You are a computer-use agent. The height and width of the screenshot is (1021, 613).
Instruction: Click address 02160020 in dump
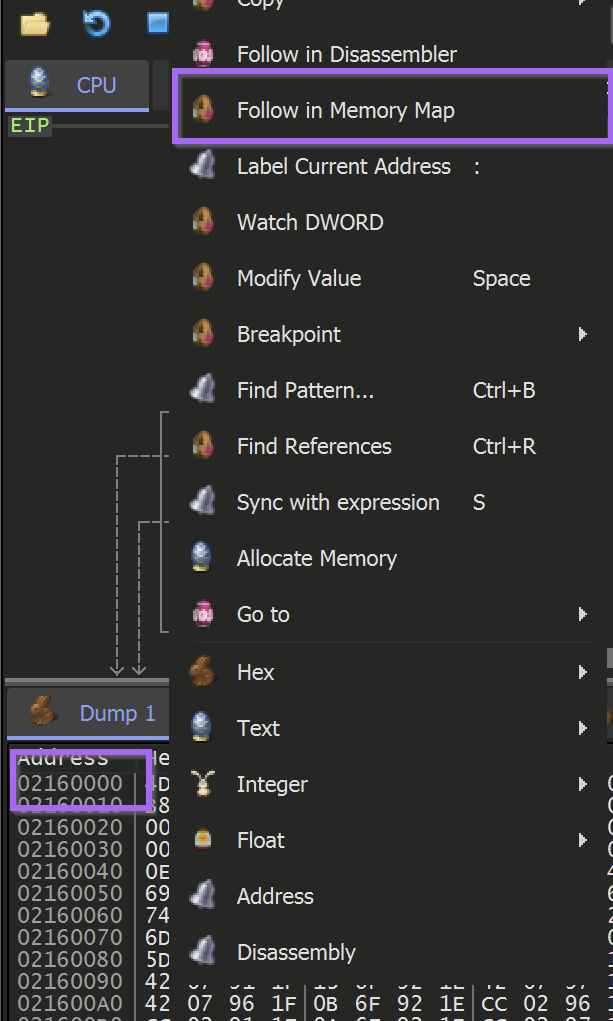(x=70, y=827)
